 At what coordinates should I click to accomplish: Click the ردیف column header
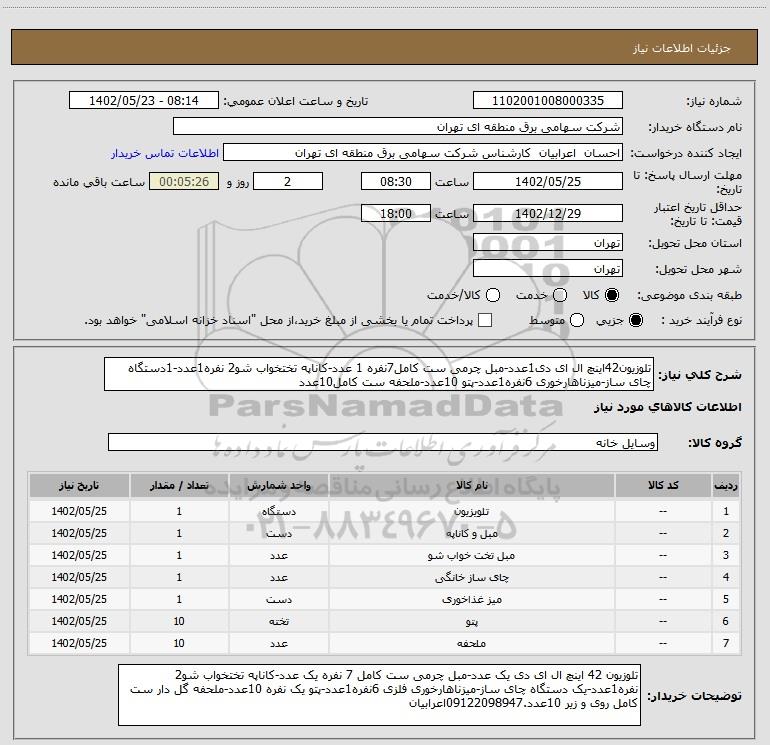(x=726, y=485)
